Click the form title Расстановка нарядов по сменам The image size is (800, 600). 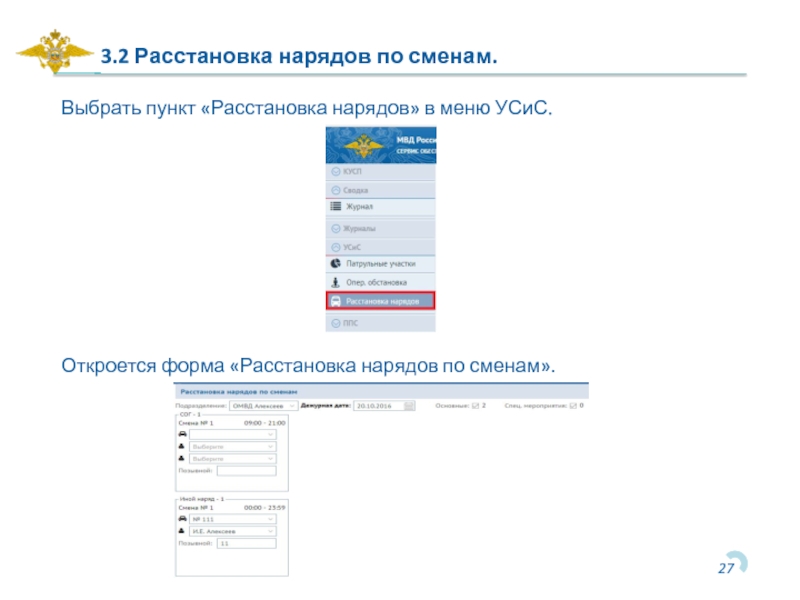(x=239, y=391)
